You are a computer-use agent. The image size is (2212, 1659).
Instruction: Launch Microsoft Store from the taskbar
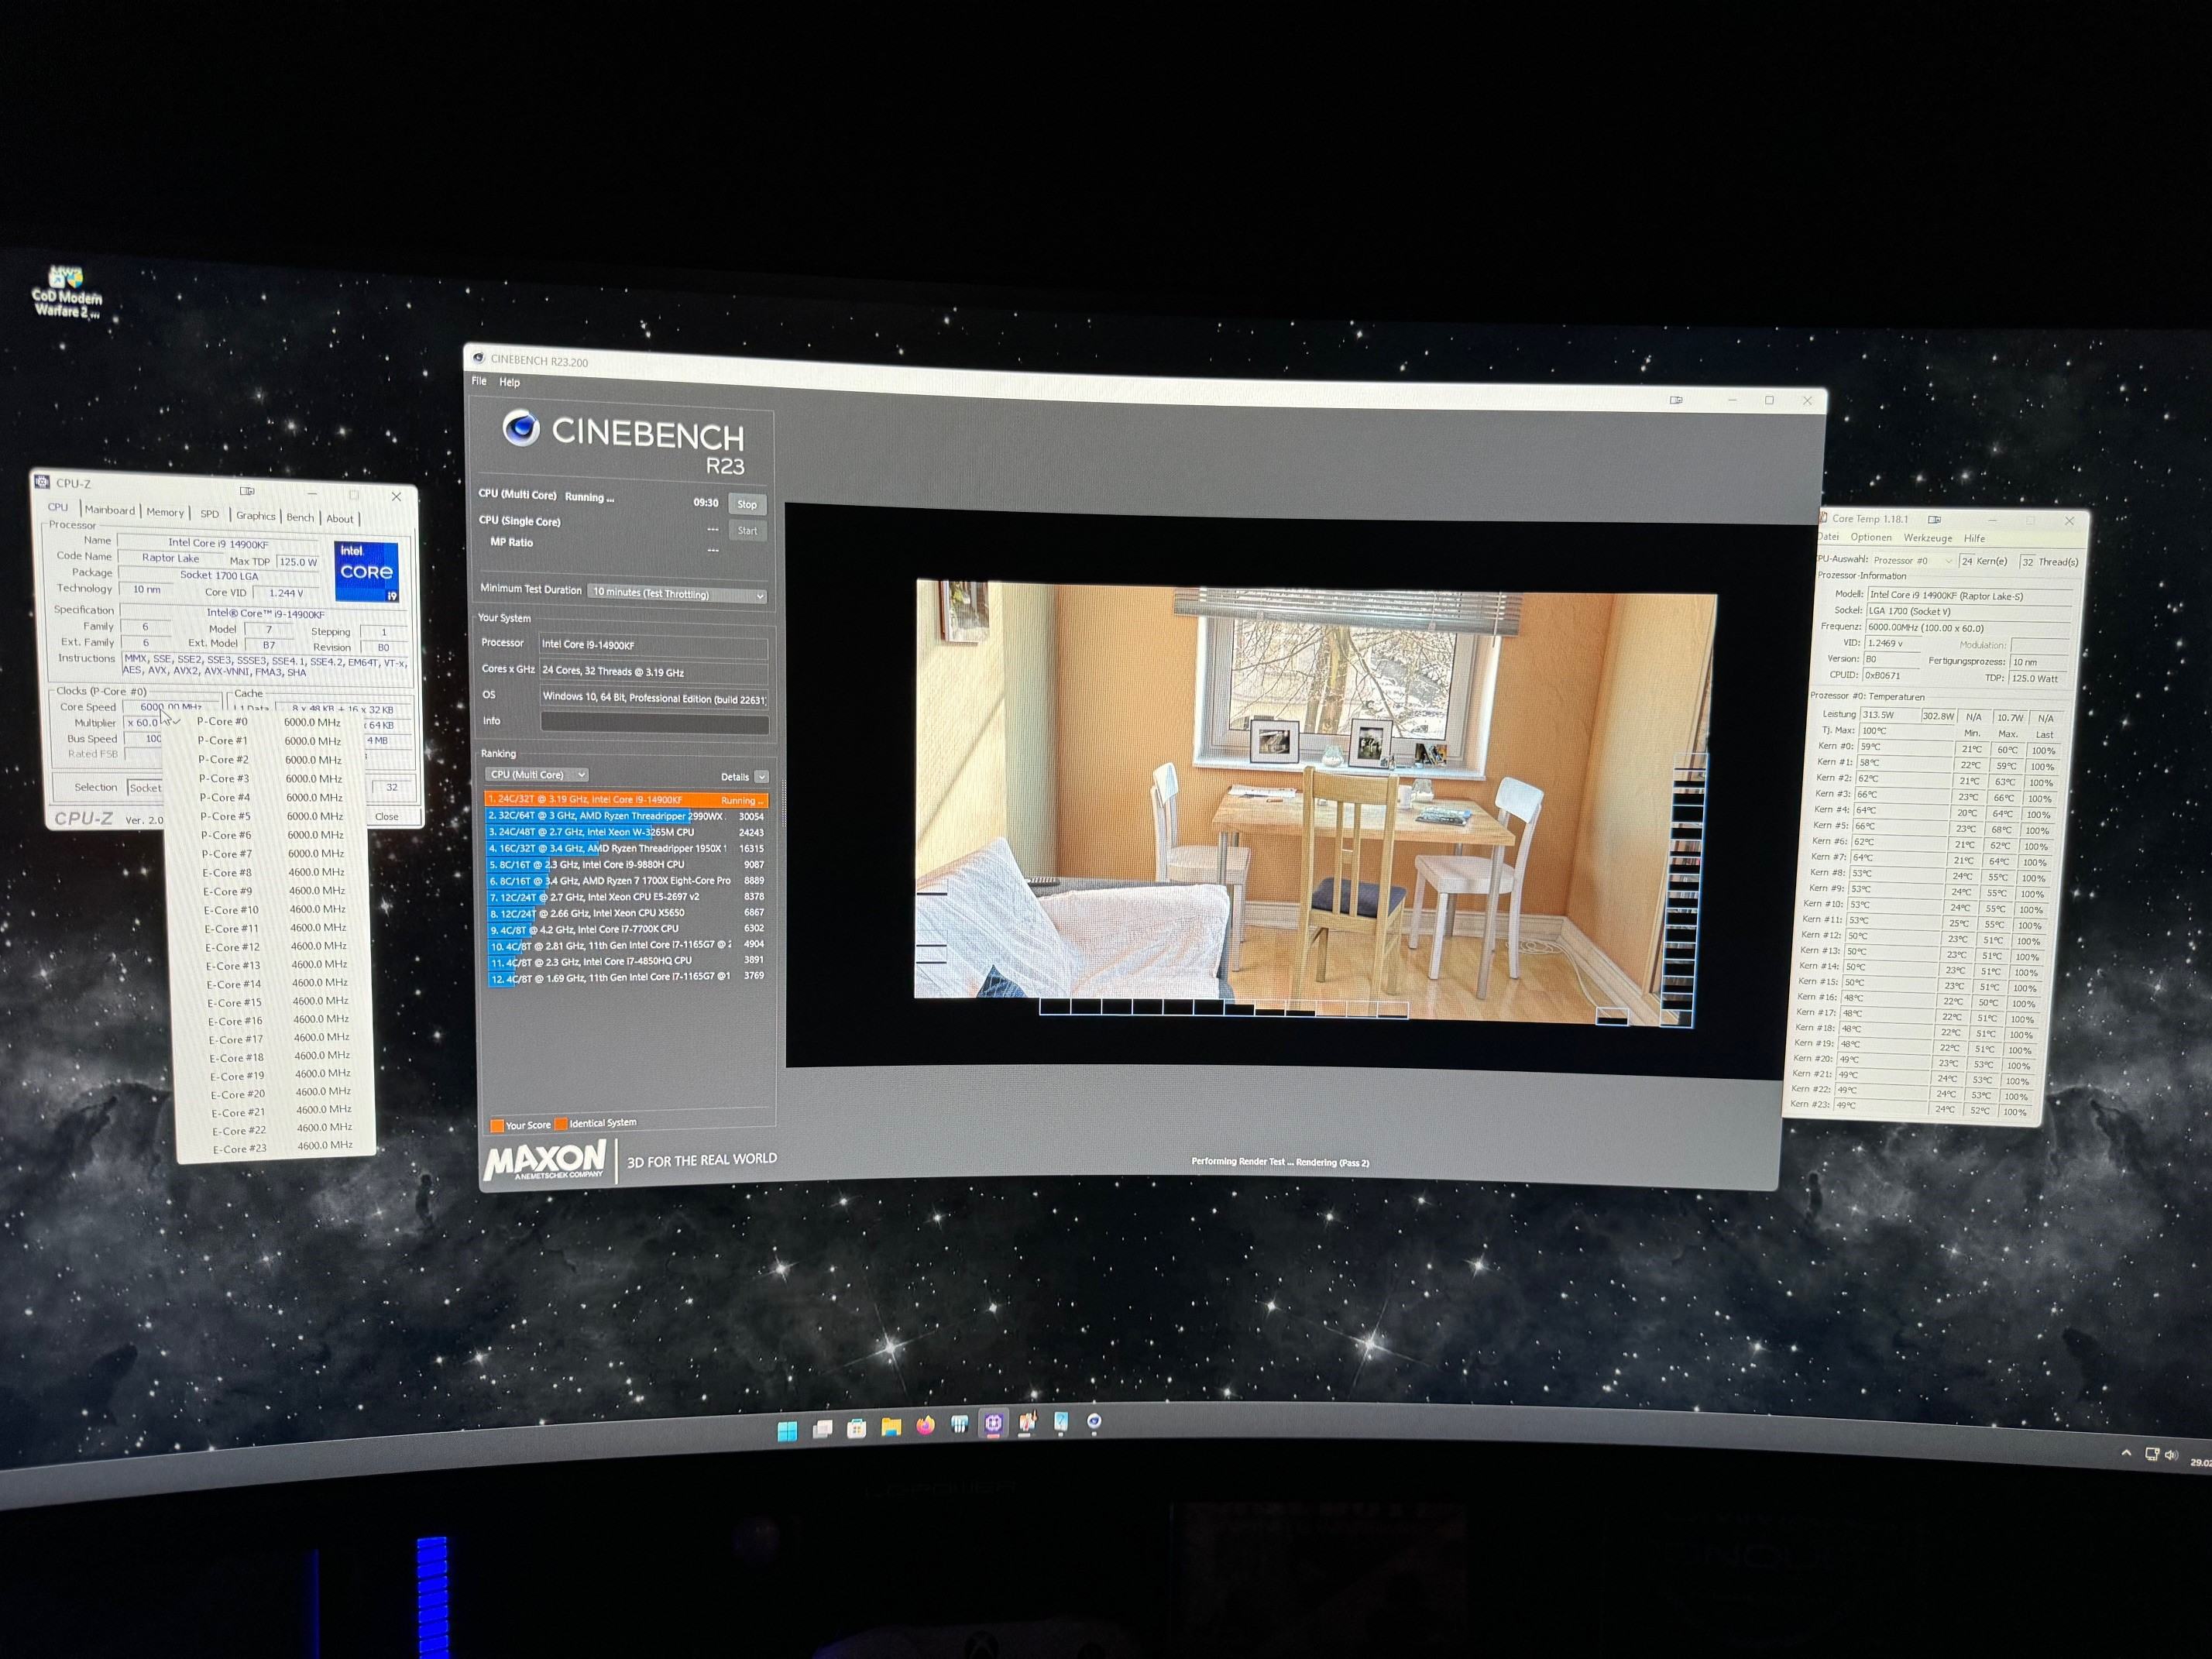click(857, 1428)
